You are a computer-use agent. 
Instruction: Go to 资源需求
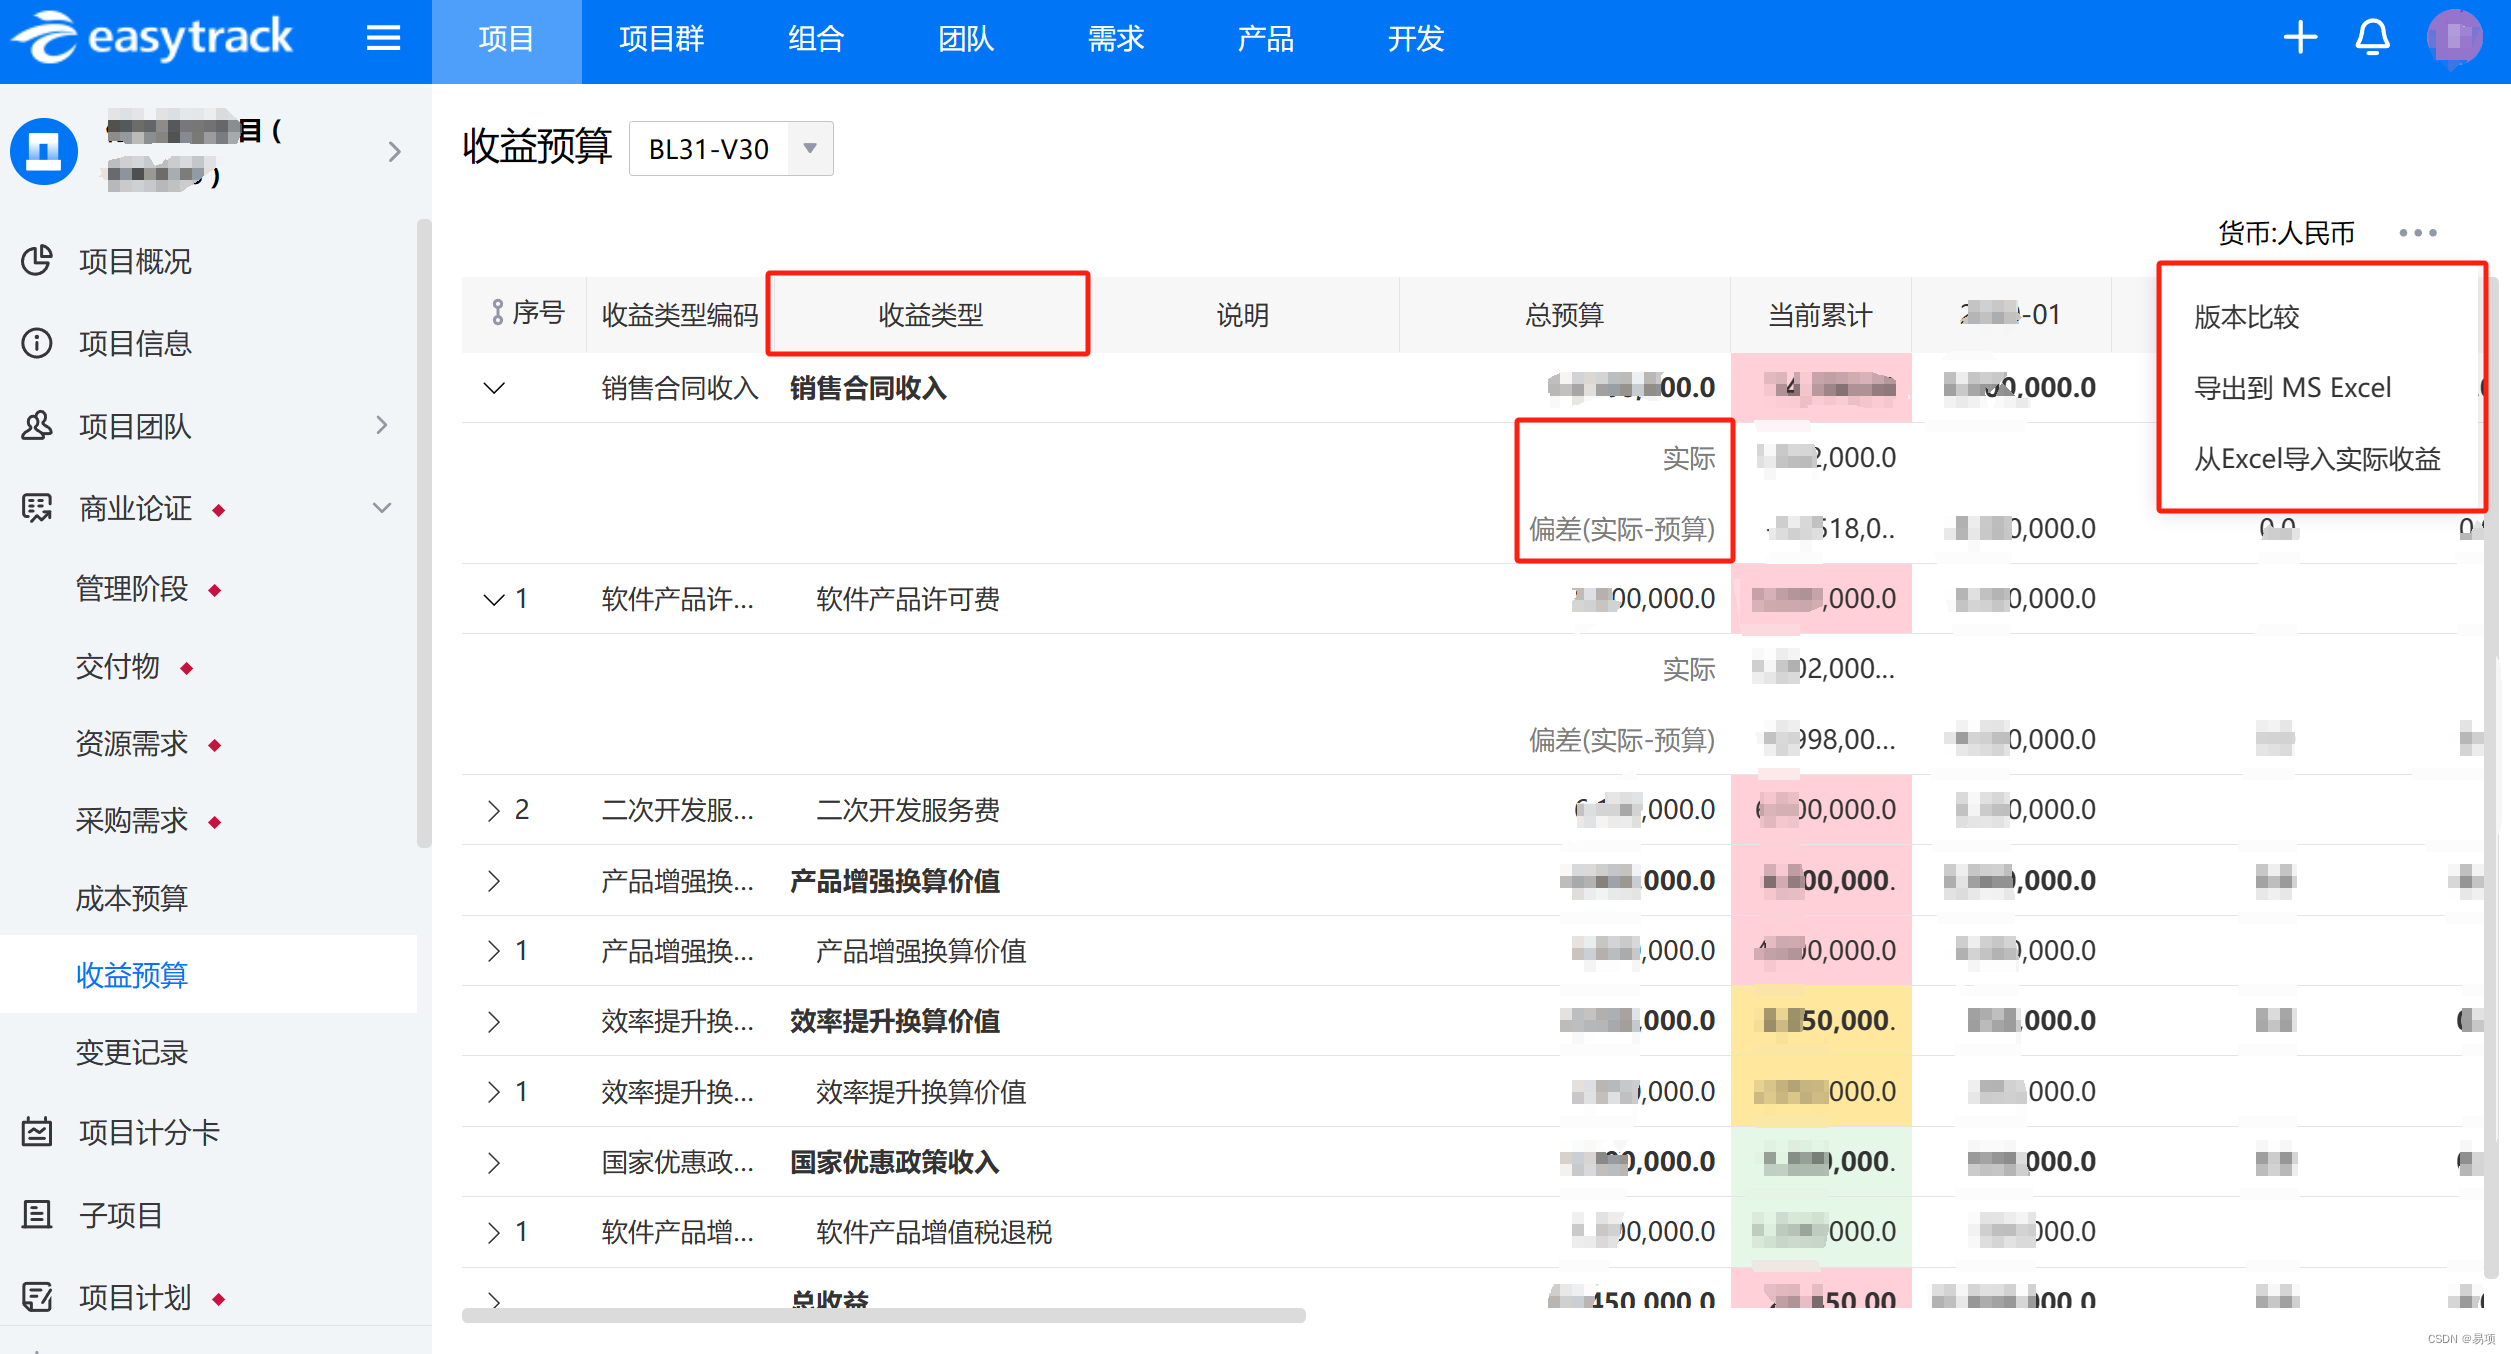[132, 743]
